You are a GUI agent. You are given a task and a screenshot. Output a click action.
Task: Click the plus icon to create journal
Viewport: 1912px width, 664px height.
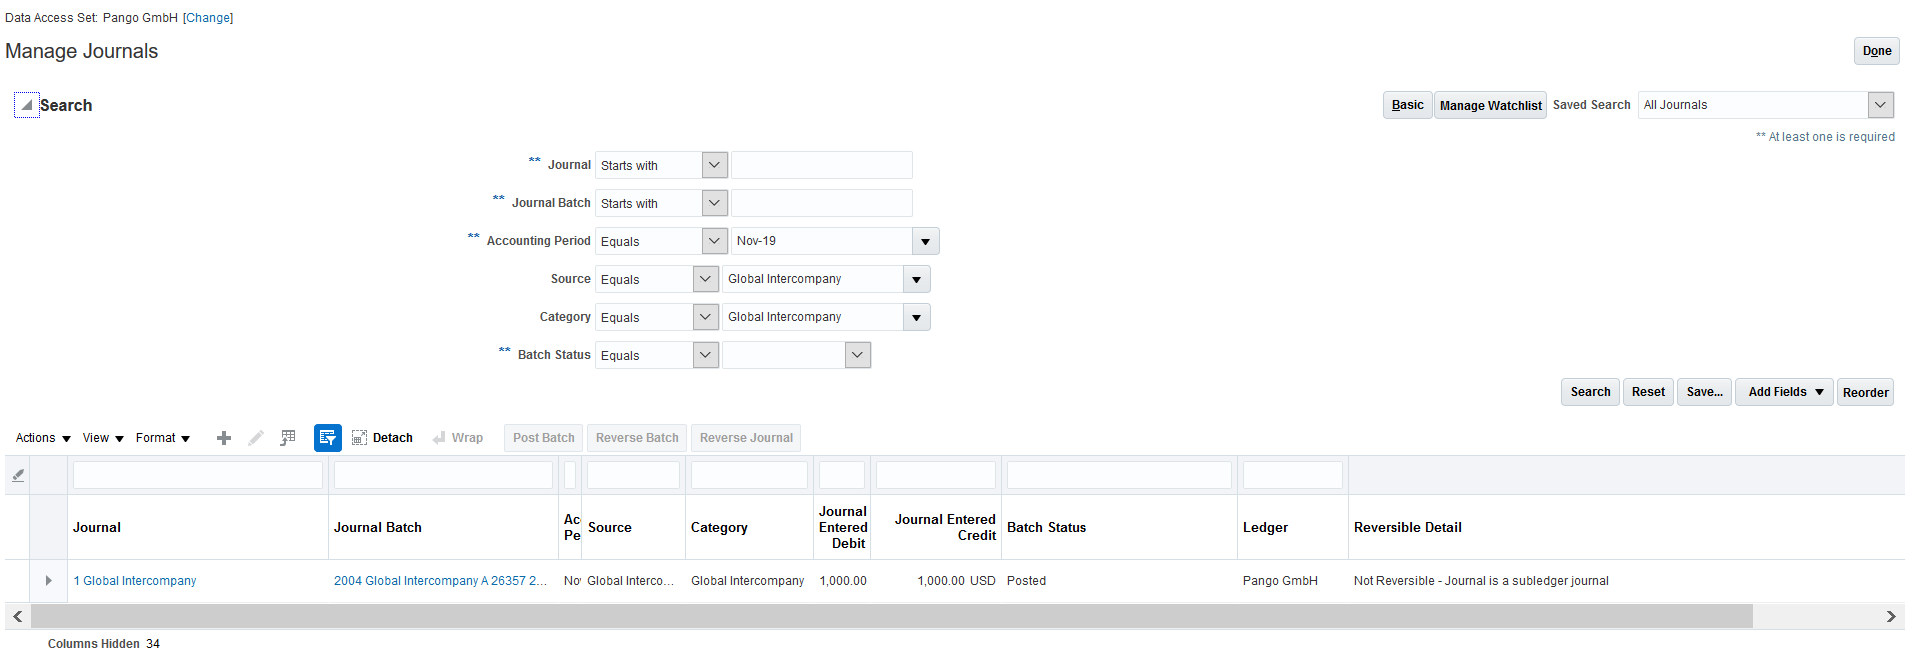click(x=224, y=438)
